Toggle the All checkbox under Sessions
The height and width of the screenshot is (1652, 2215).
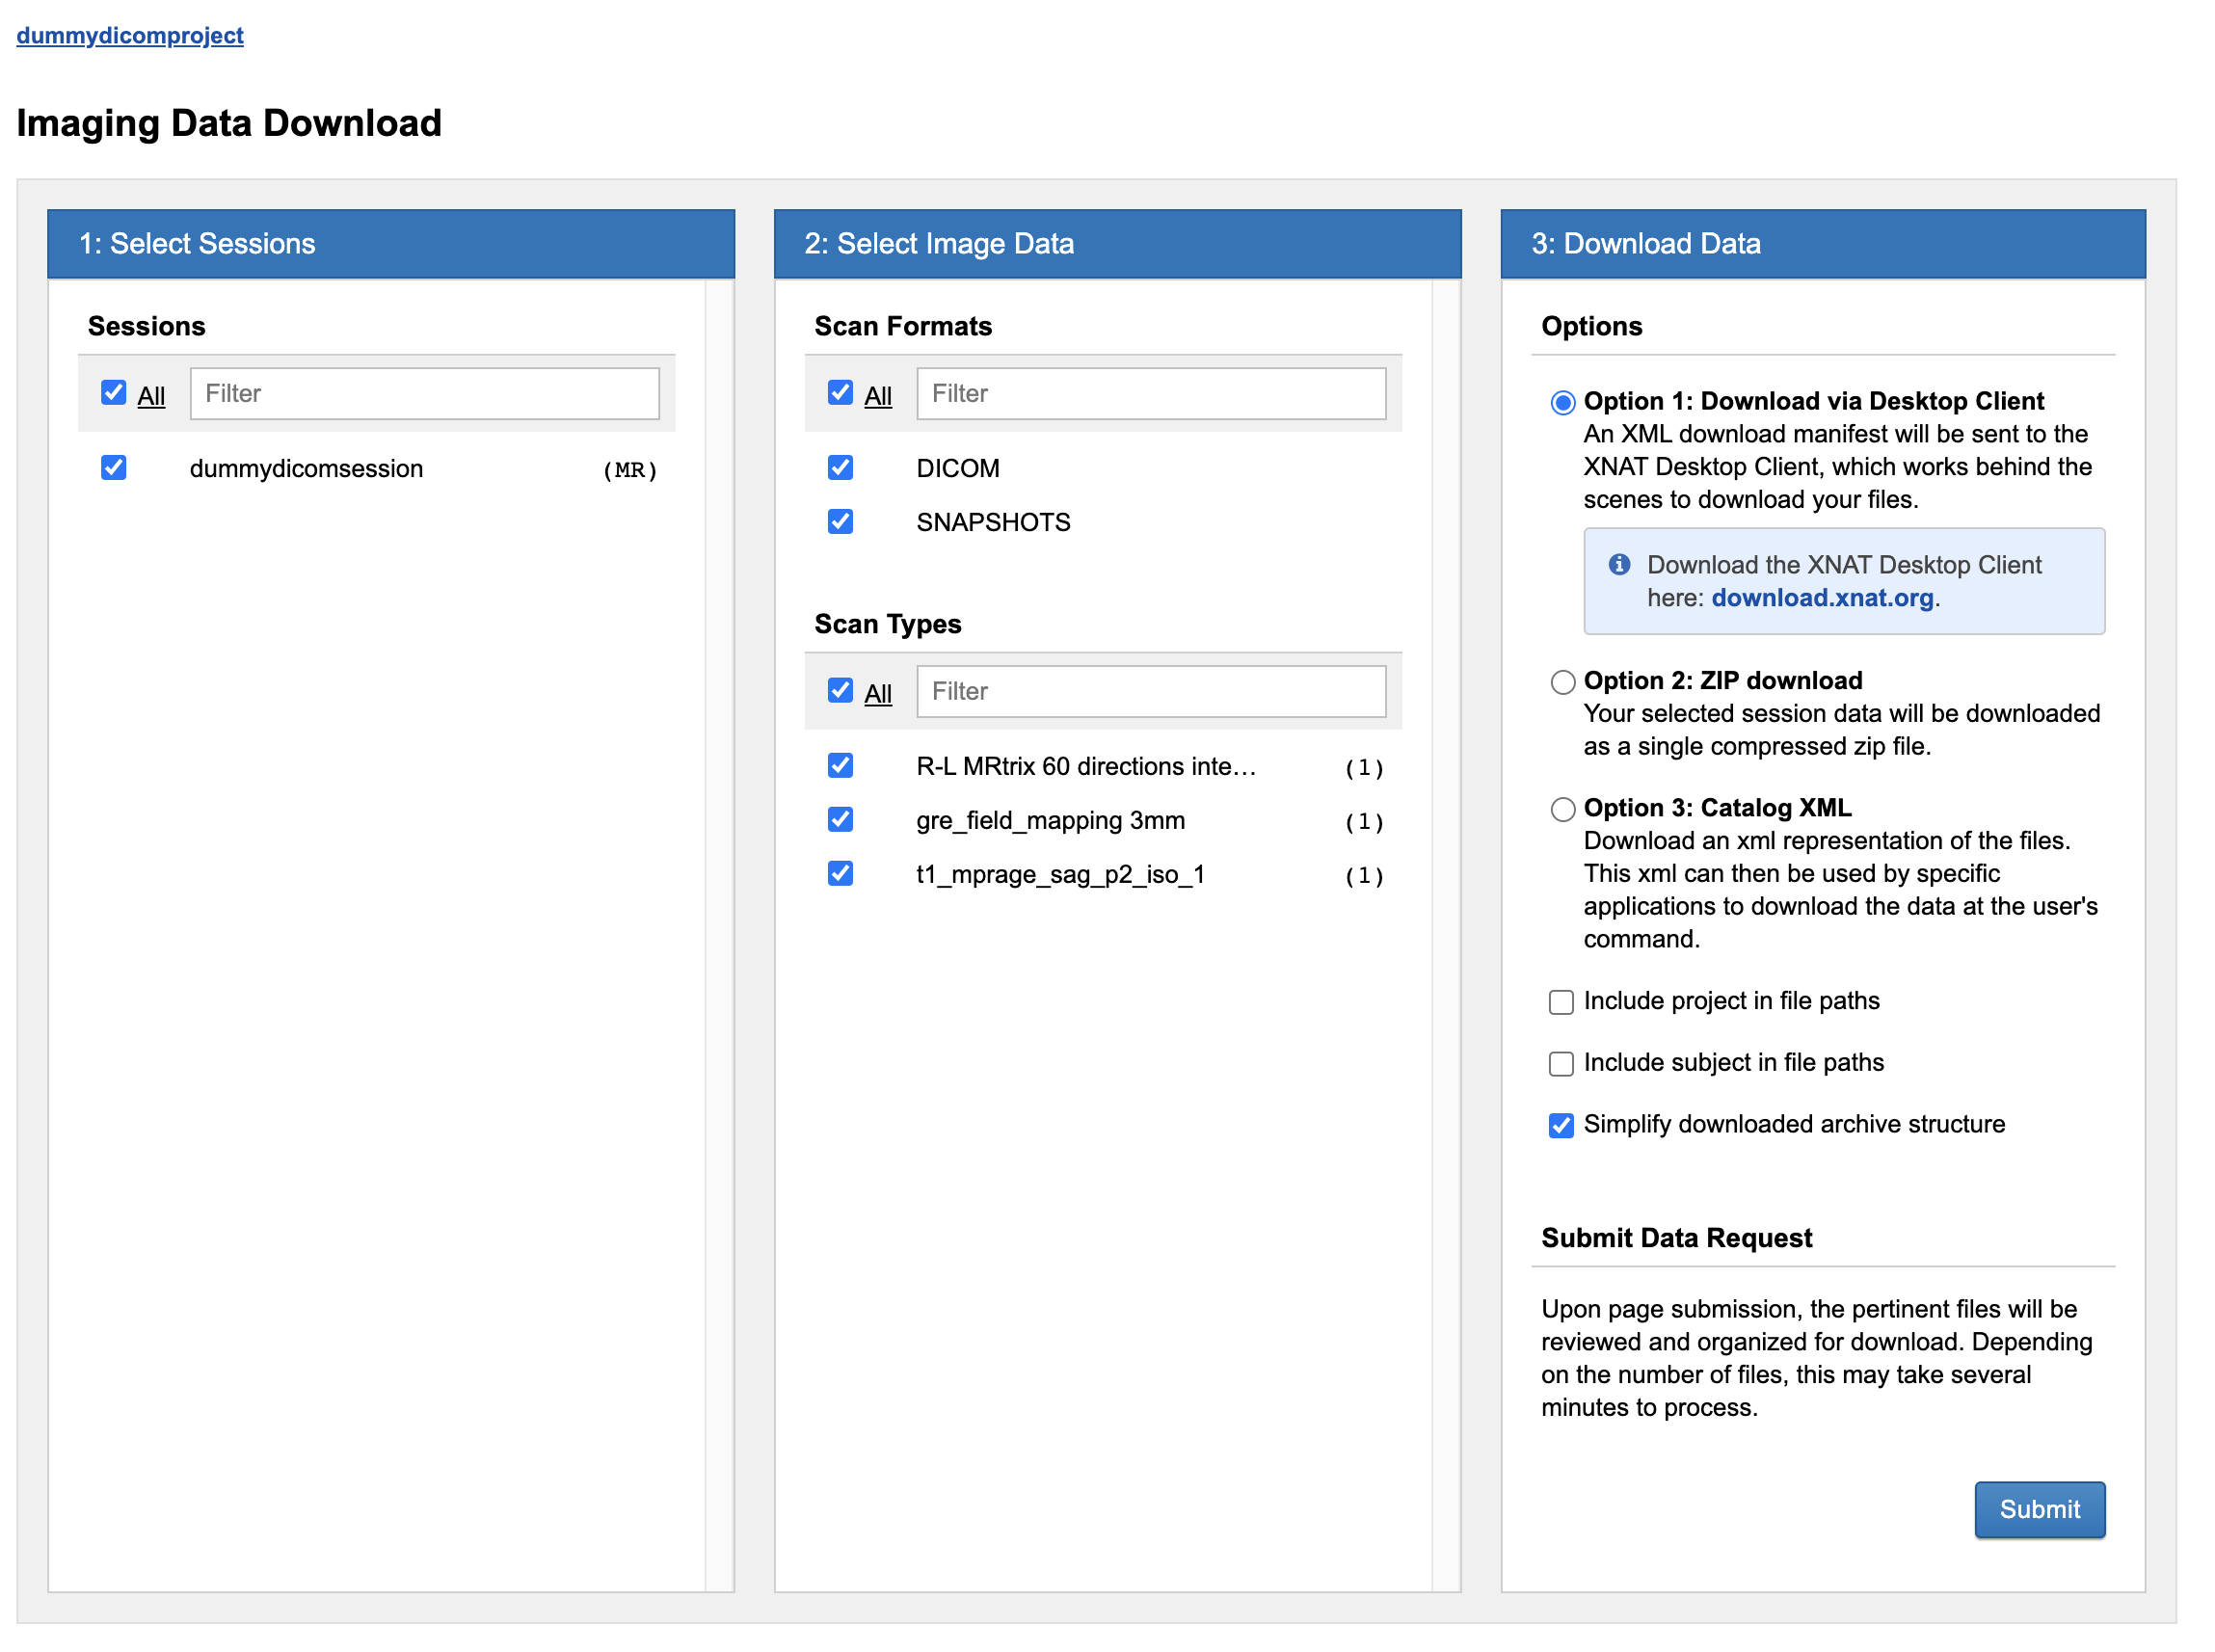point(114,393)
